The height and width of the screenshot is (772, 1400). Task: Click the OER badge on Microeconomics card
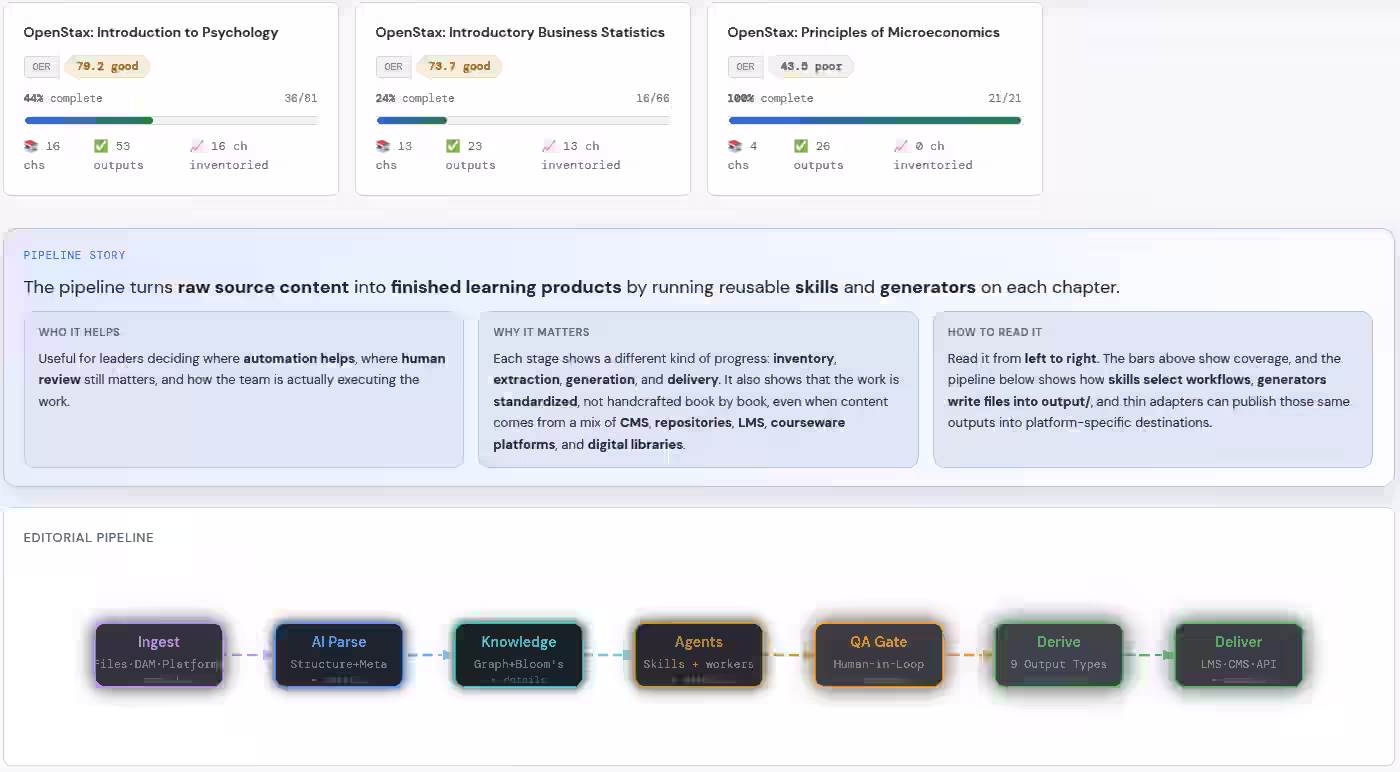tap(745, 67)
